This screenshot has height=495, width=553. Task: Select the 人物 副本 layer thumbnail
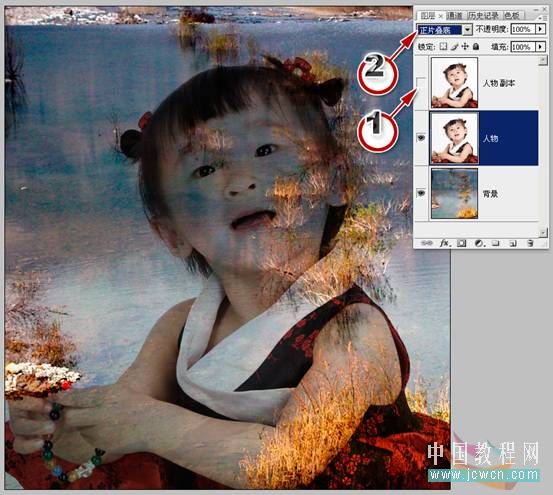tap(454, 83)
